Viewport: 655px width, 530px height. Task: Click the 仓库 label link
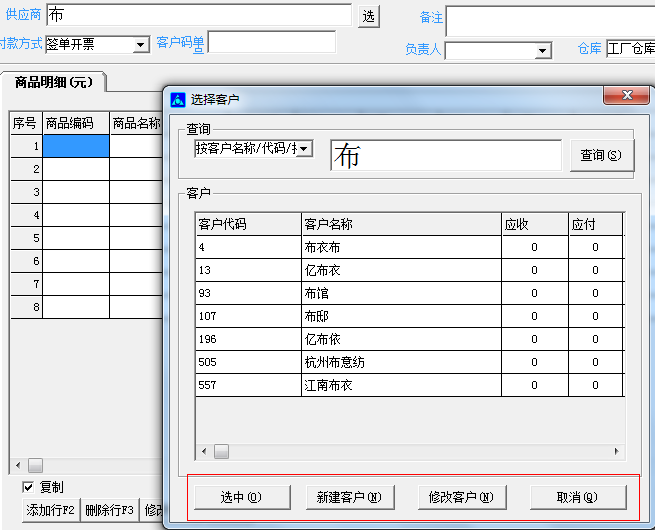coord(589,48)
